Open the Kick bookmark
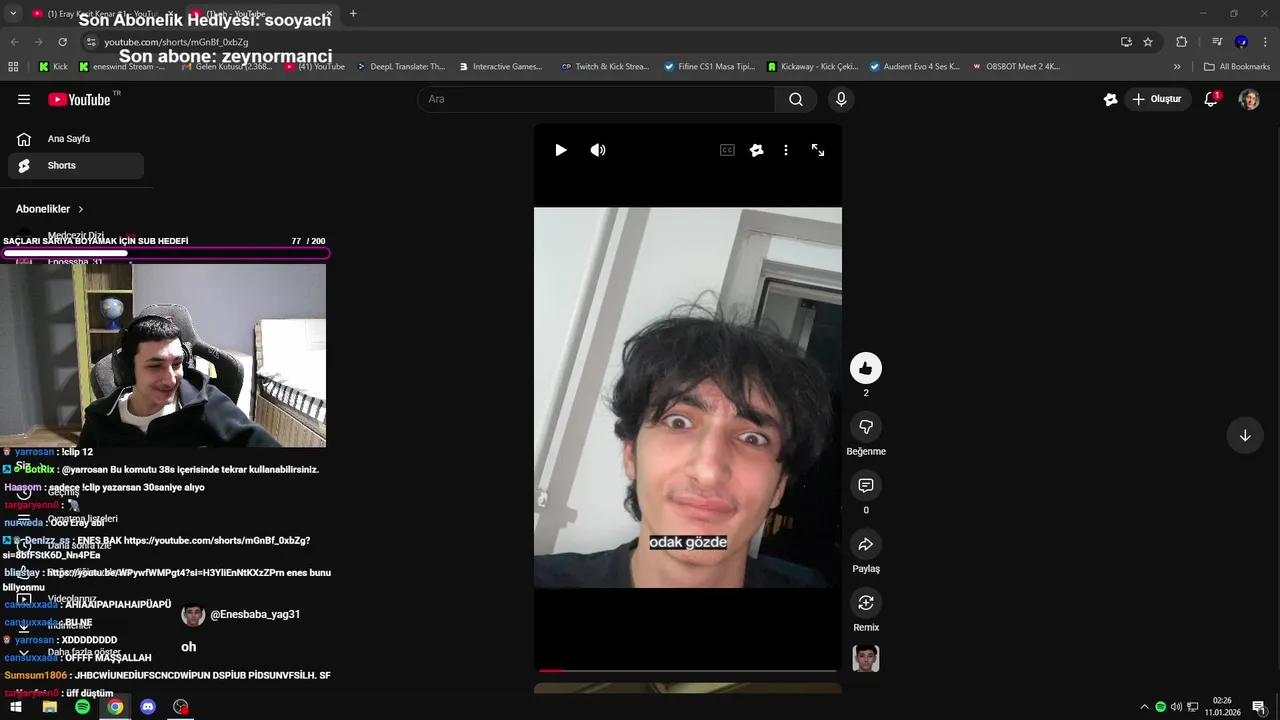This screenshot has height=720, width=1280. click(x=53, y=67)
